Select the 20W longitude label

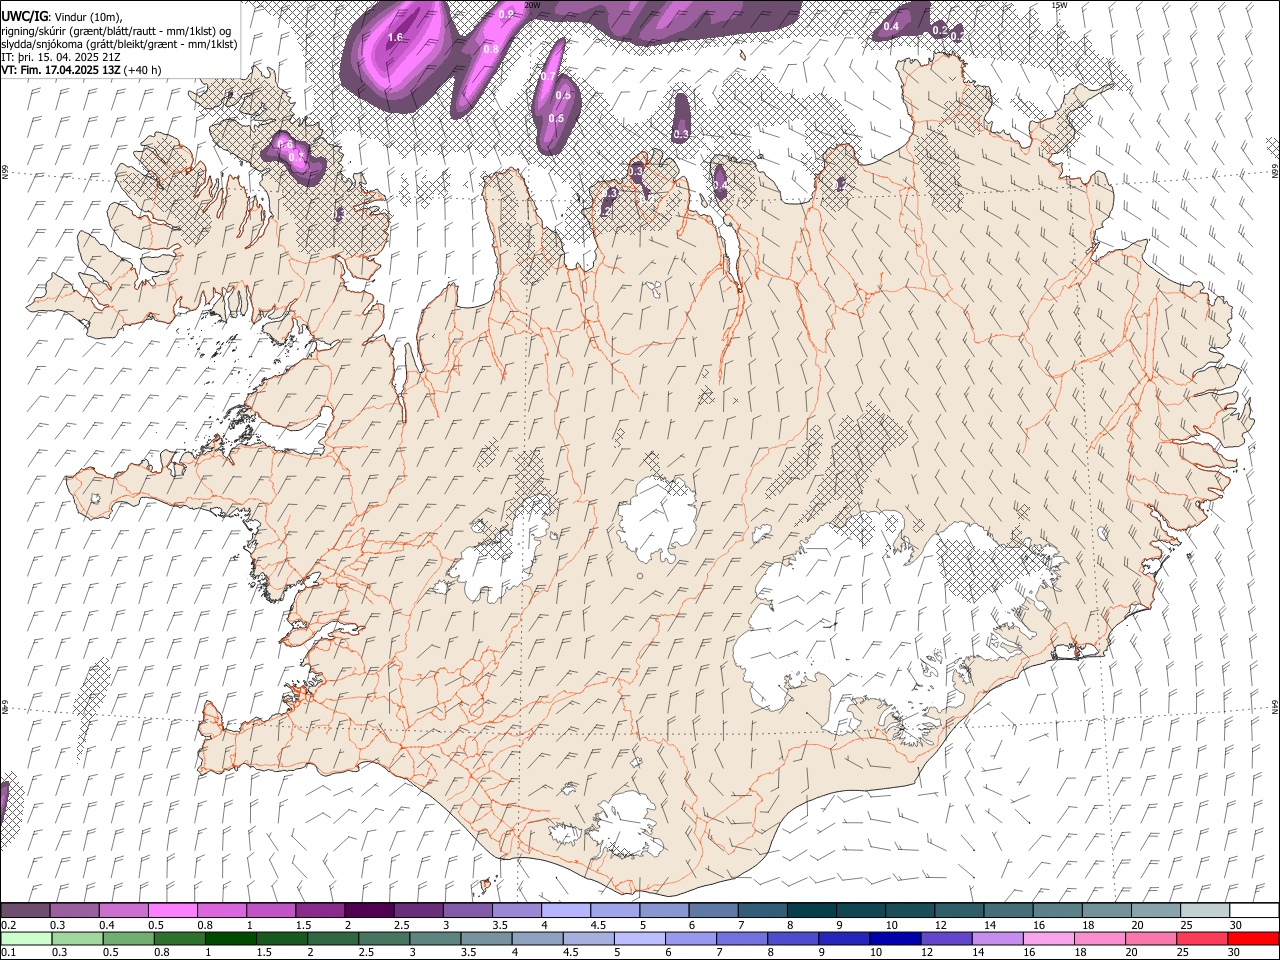click(532, 5)
